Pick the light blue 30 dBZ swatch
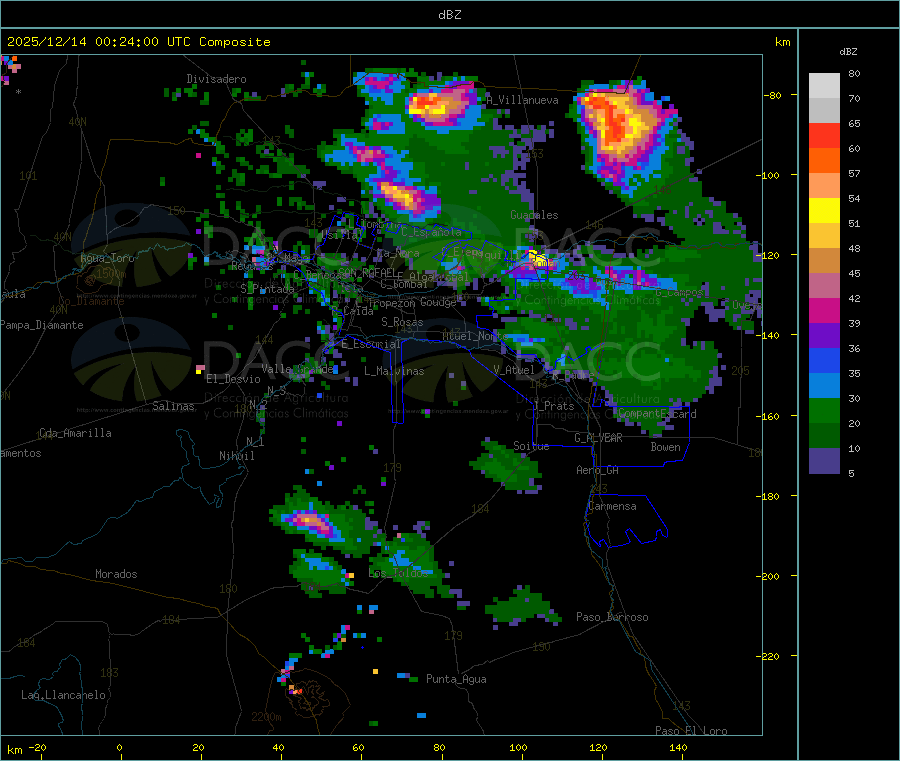The width and height of the screenshot is (900, 761). point(824,386)
